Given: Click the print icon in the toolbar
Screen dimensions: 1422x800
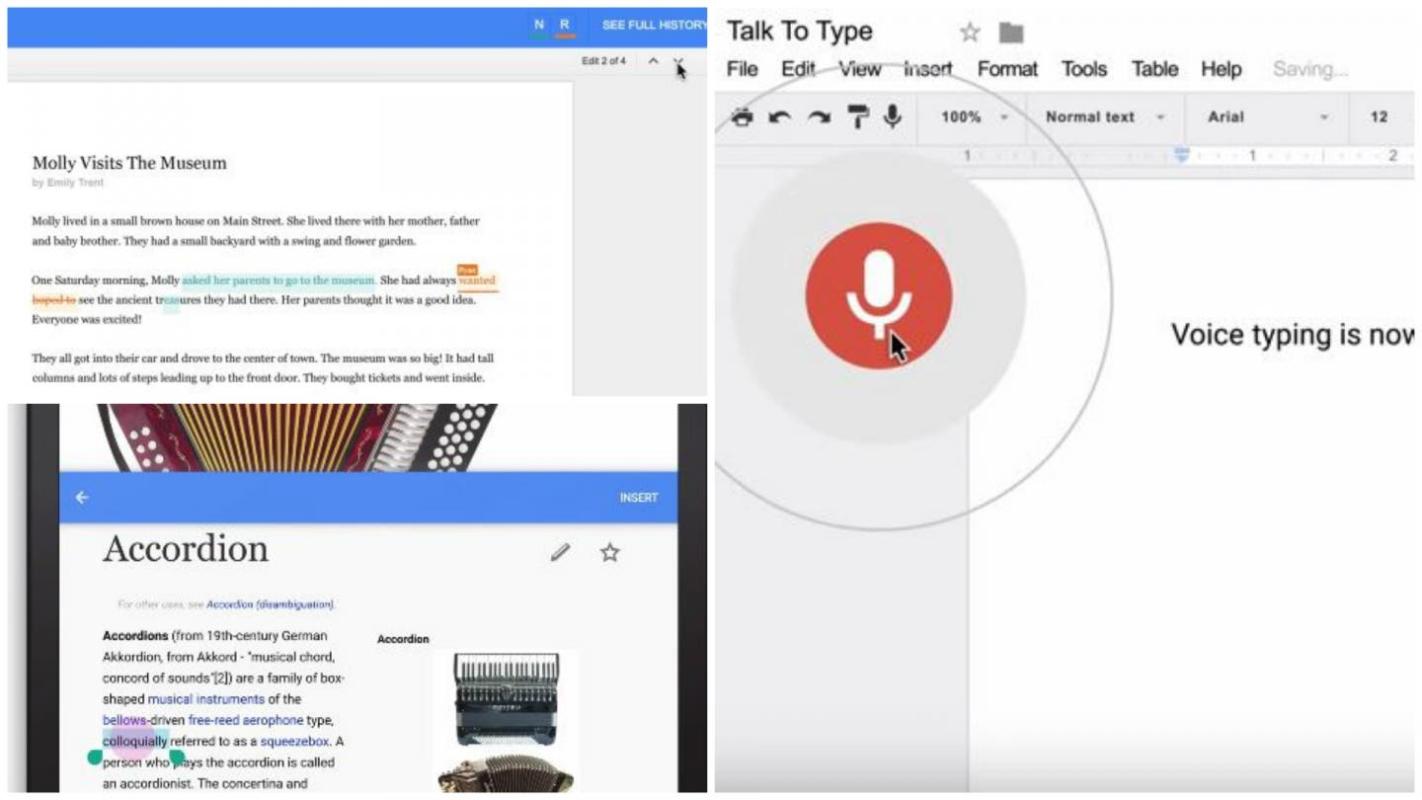Looking at the screenshot, I should pyautogui.click(x=742, y=117).
